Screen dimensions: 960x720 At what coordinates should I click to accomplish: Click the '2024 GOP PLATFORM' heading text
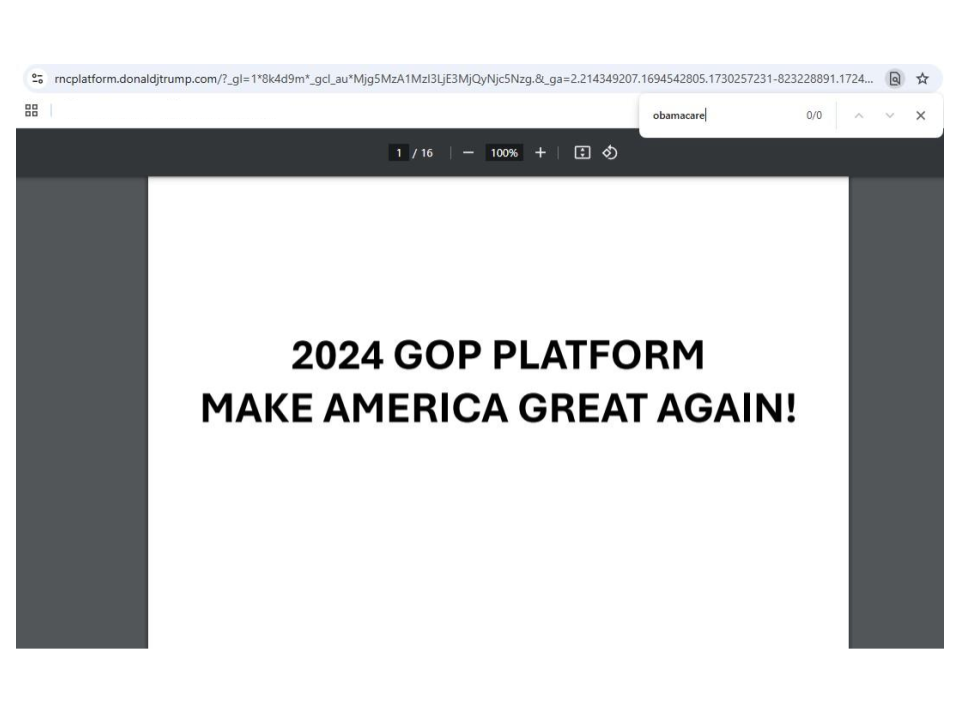pos(497,355)
